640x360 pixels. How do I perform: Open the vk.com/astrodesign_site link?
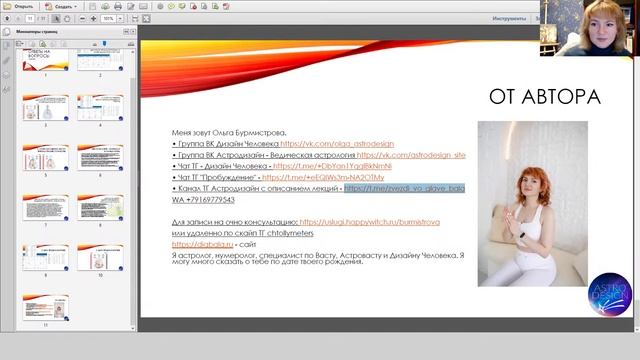tap(411, 155)
